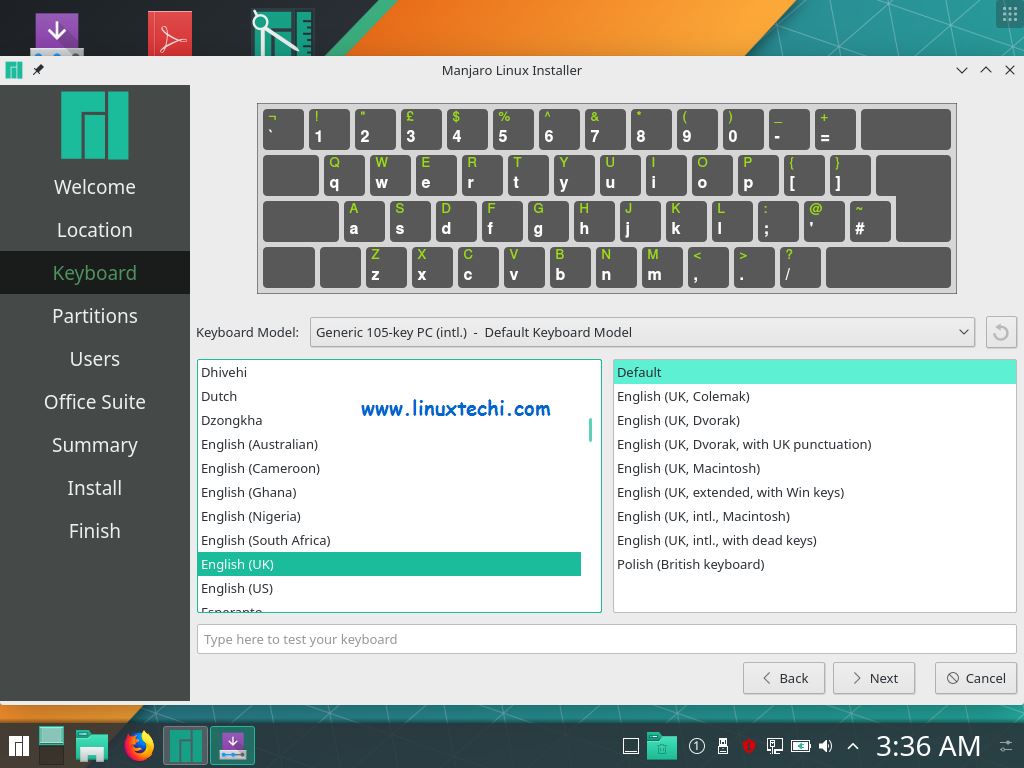Open the Dolphin file manager from taskbar
The image size is (1024, 768).
coord(92,745)
